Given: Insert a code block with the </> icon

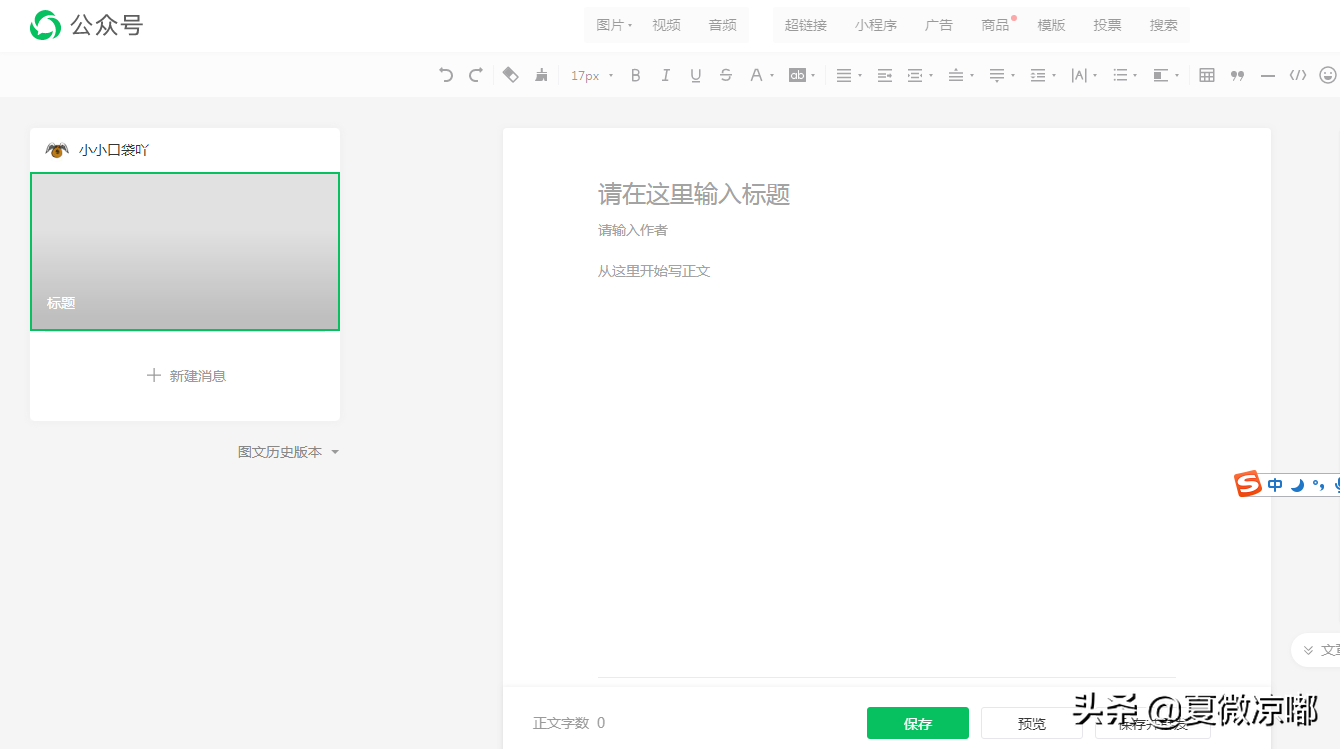Looking at the screenshot, I should pos(1298,74).
